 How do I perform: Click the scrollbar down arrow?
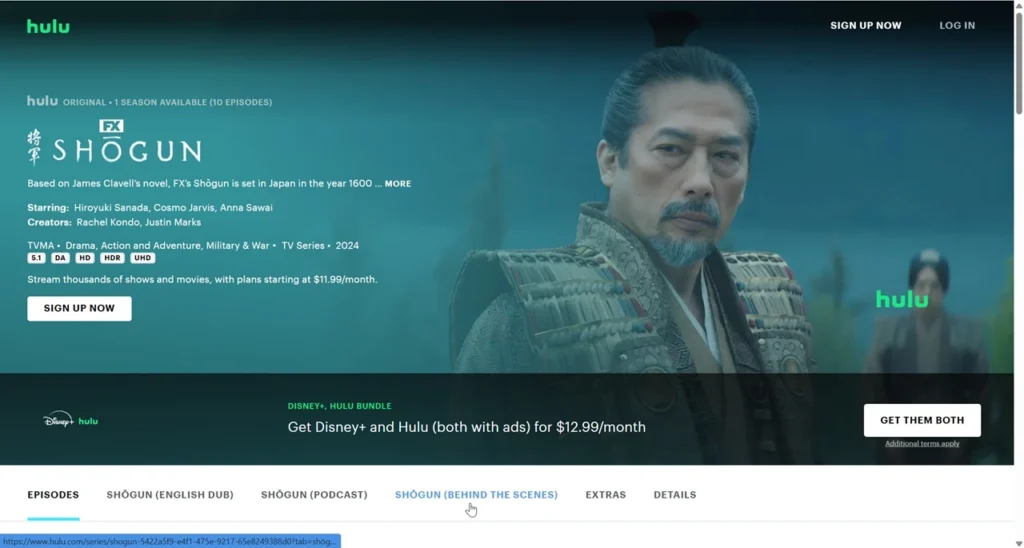1019,542
